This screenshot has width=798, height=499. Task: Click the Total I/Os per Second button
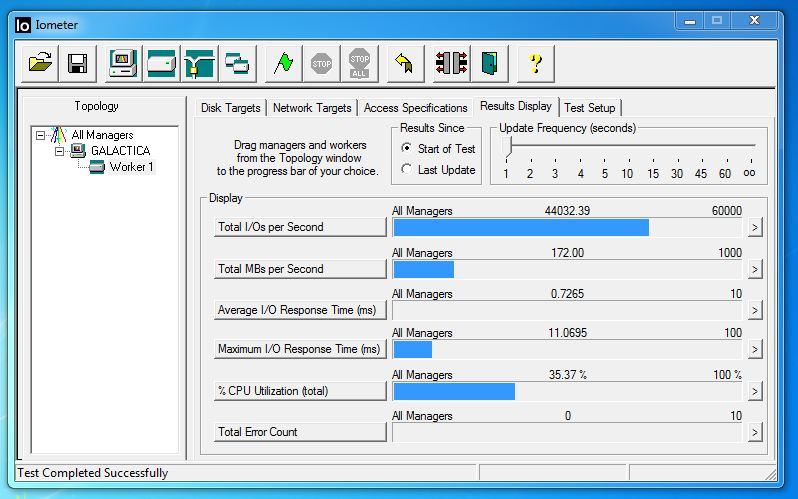point(300,227)
